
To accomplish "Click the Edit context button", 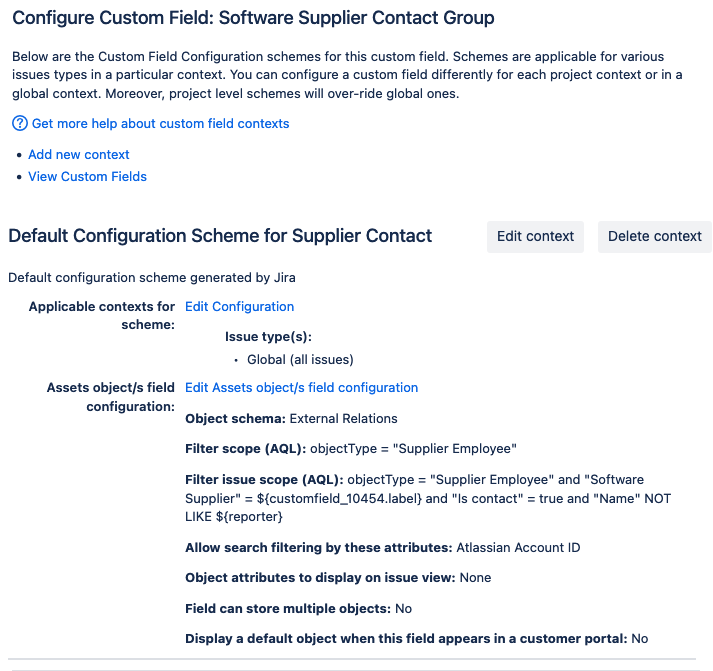I will point(535,236).
